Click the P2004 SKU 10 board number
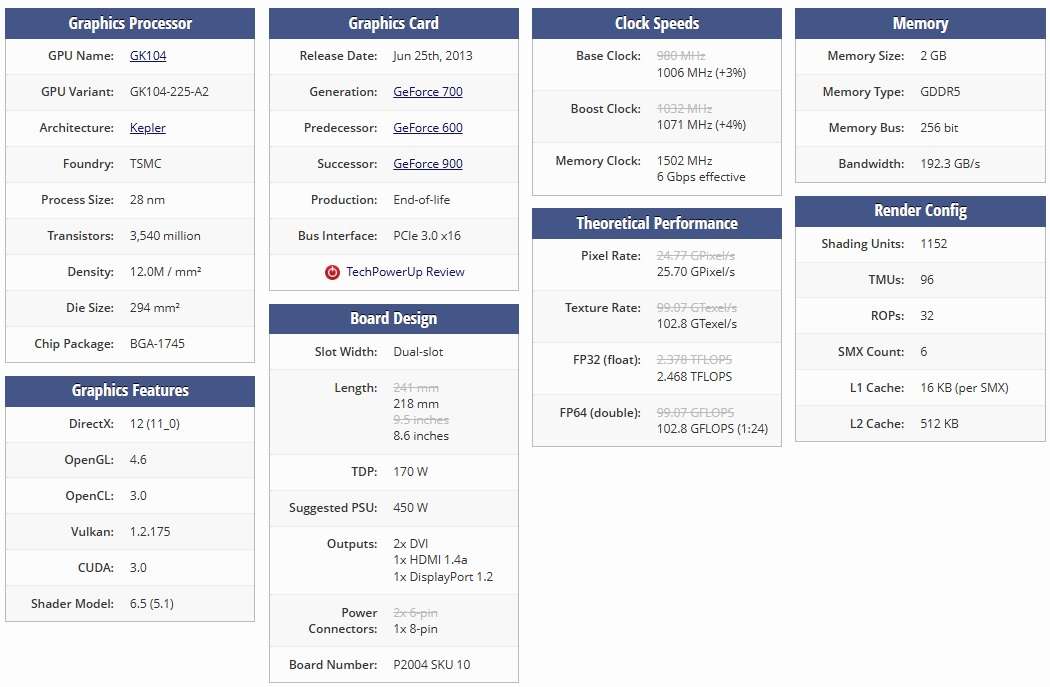The height and width of the screenshot is (687, 1050). coord(432,665)
